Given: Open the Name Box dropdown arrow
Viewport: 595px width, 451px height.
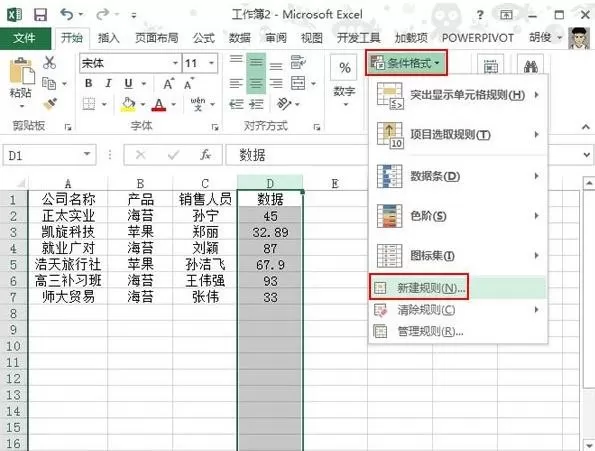Looking at the screenshot, I should coord(87,154).
